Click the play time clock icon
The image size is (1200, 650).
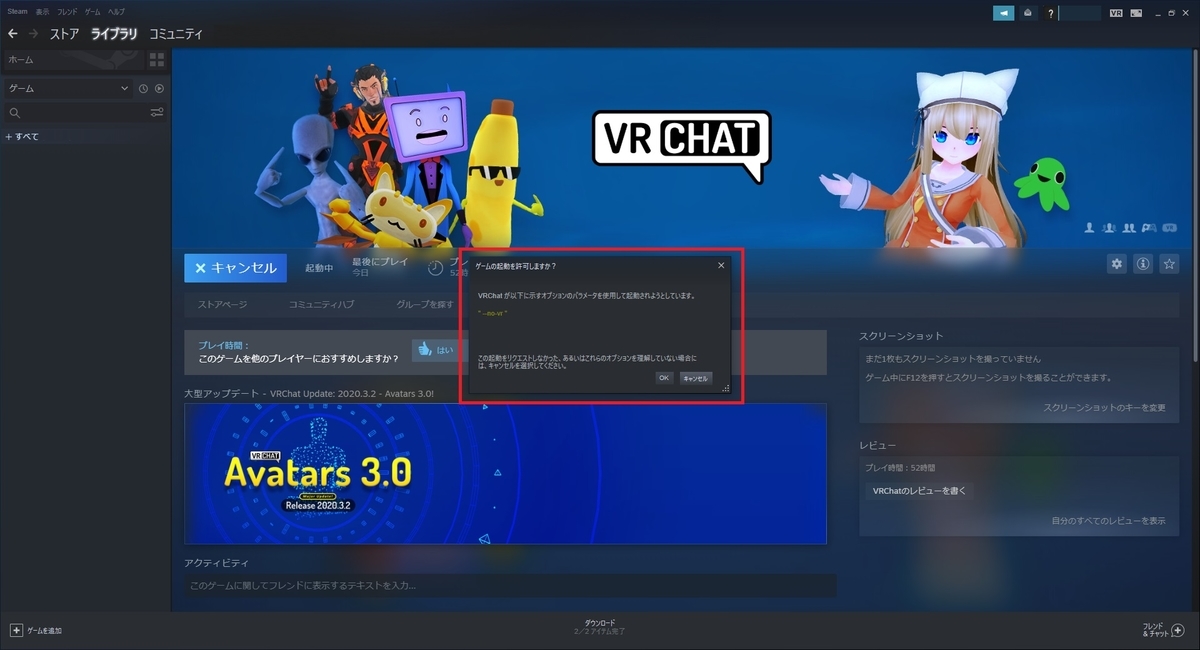(435, 268)
